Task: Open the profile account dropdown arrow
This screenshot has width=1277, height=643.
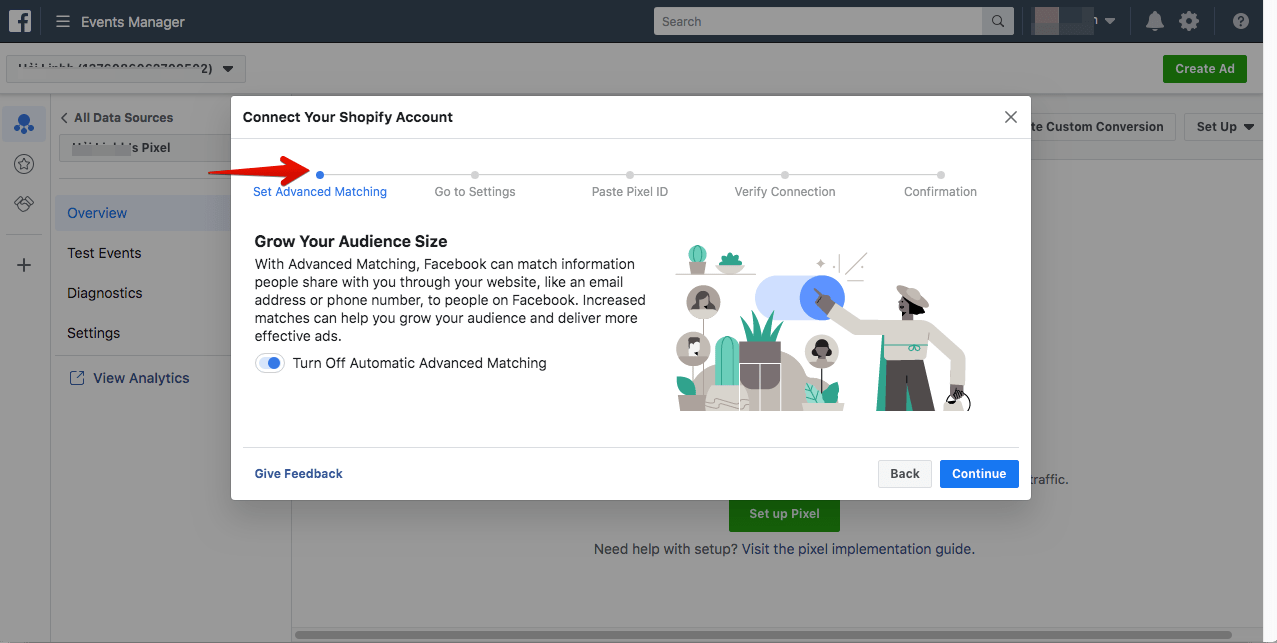Action: tap(1110, 21)
